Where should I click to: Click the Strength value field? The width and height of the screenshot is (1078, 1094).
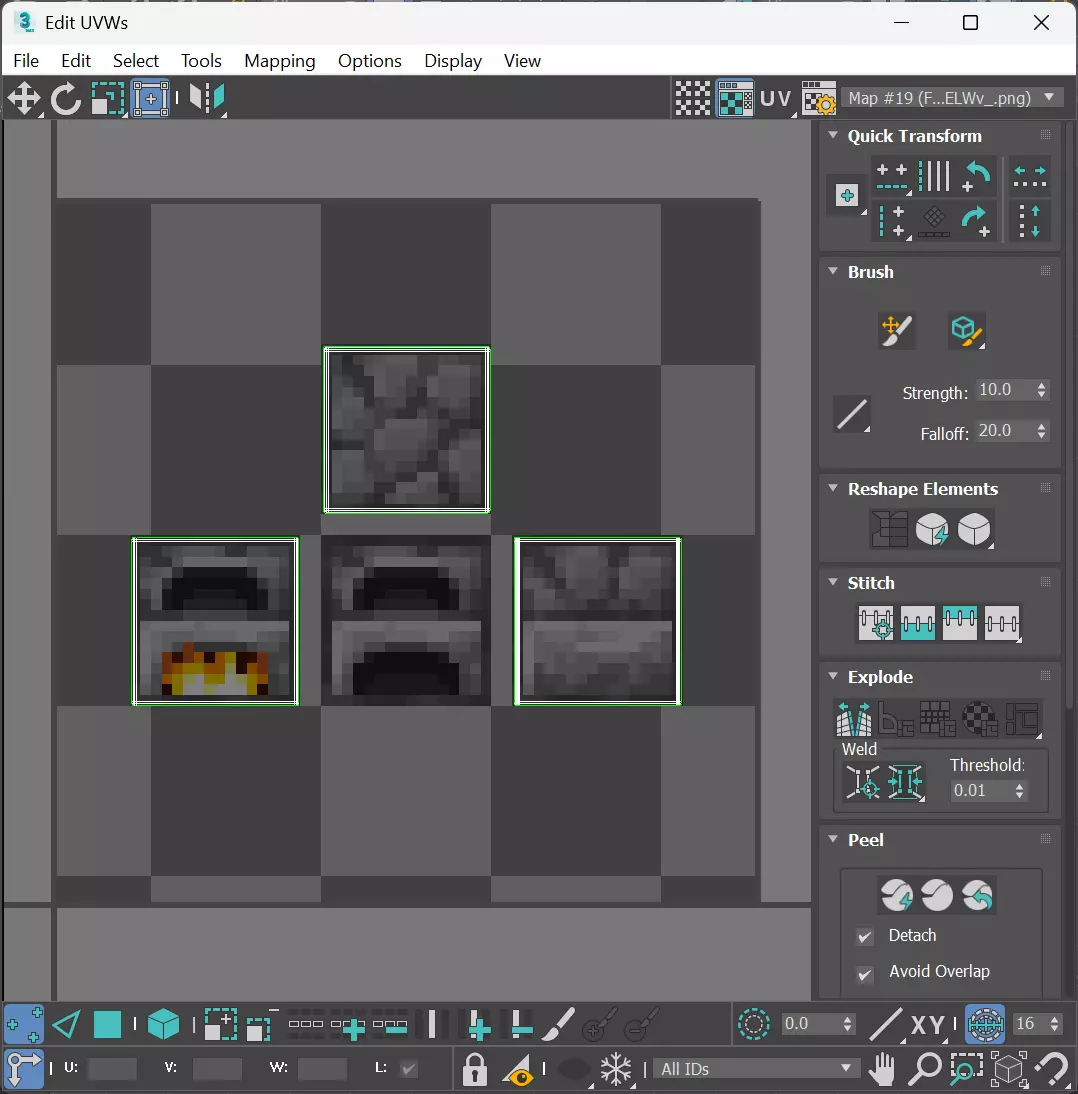(1005, 389)
